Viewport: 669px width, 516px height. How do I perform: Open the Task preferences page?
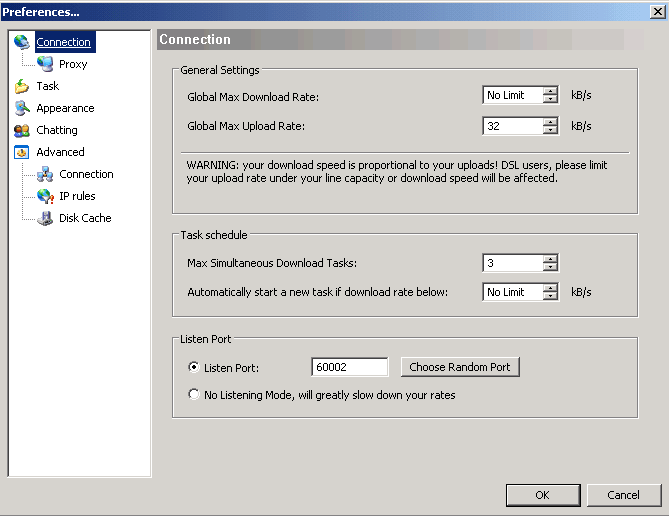[x=47, y=86]
